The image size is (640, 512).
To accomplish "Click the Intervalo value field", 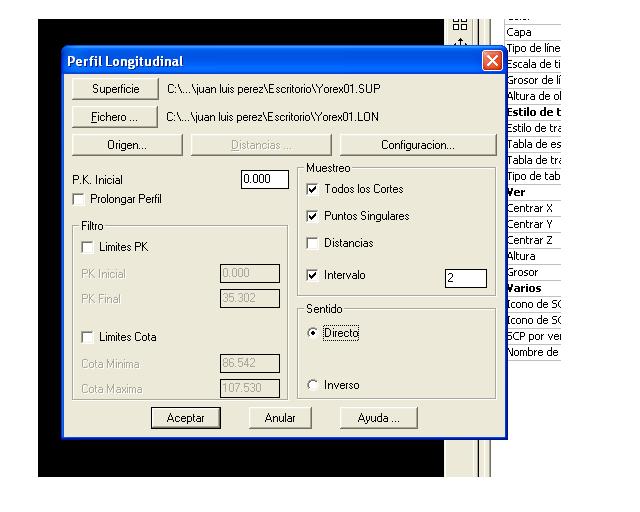I will pos(466,278).
